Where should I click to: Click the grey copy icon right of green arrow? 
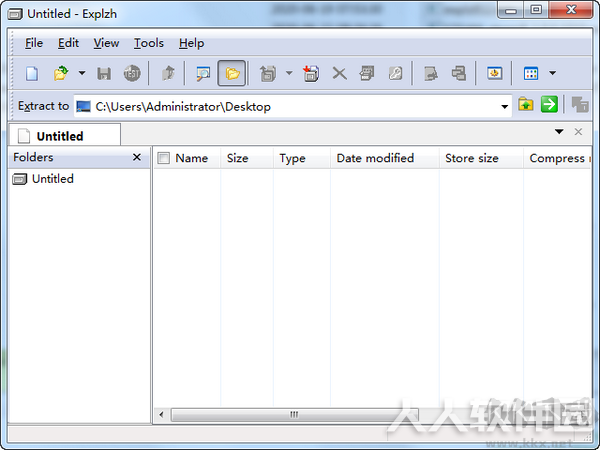point(580,104)
